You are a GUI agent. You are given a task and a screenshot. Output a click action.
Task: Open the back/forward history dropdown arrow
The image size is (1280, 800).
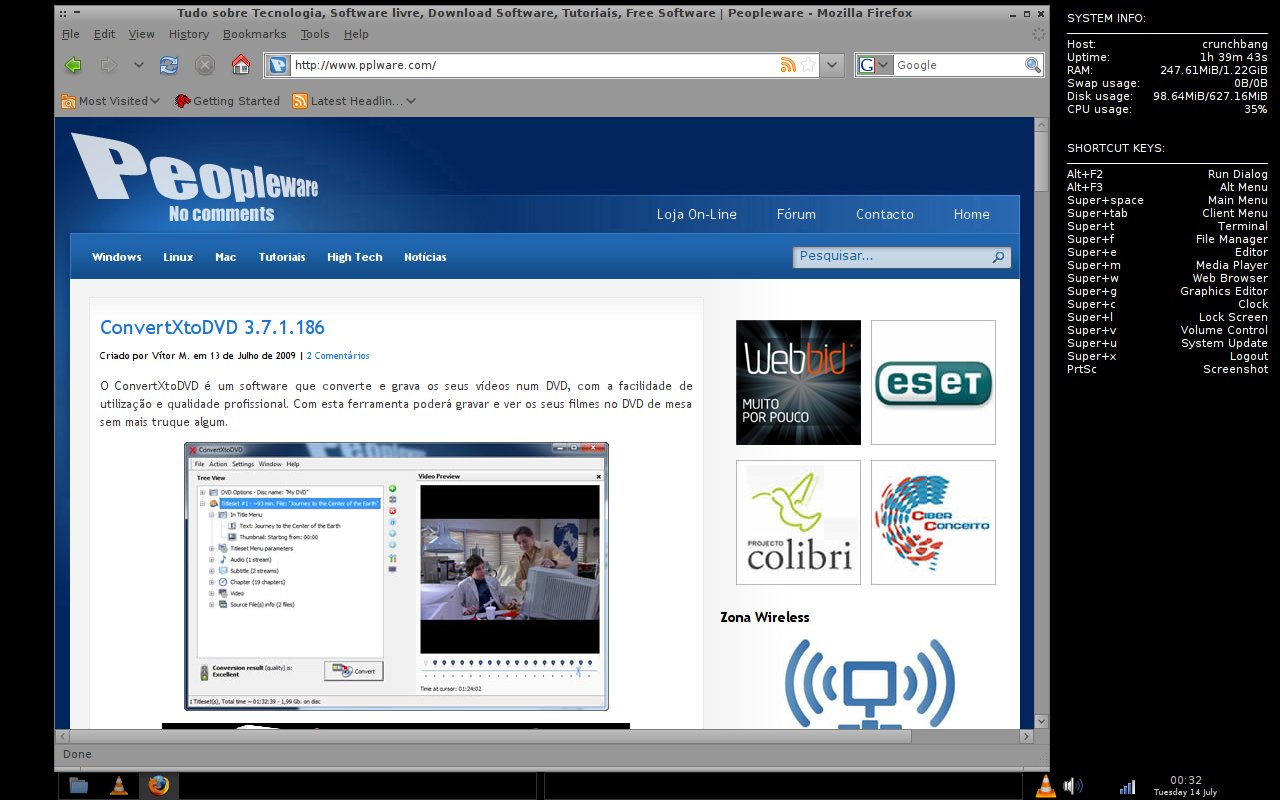(138, 65)
